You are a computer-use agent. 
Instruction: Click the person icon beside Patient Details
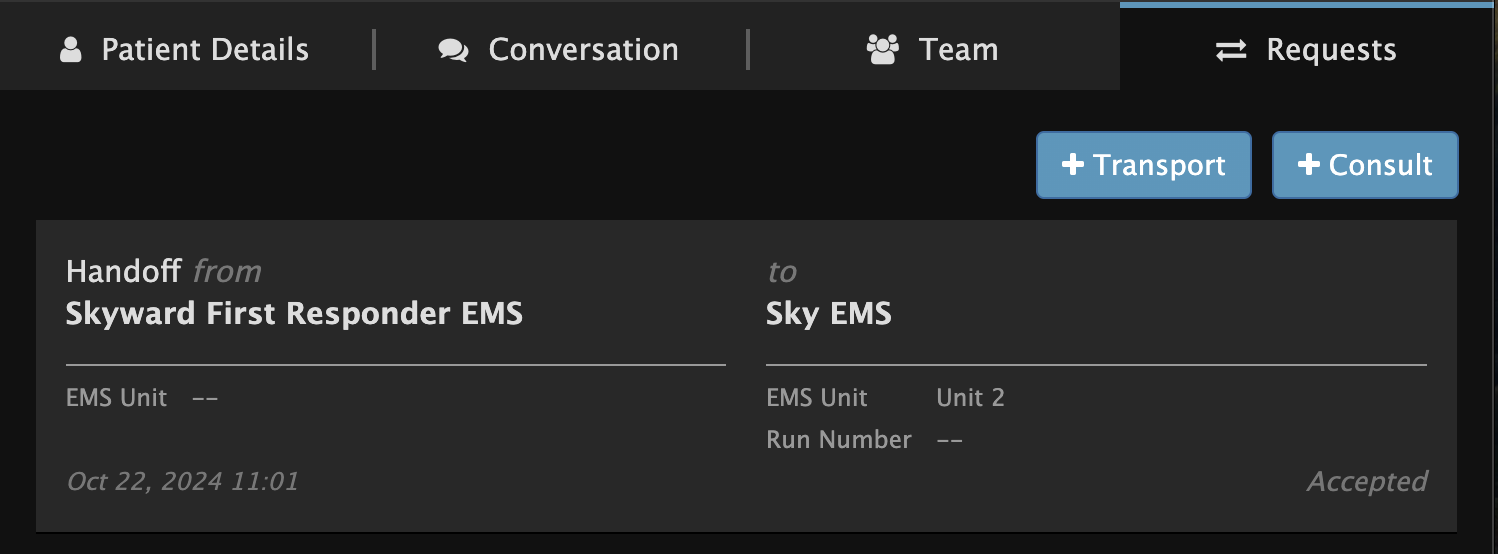71,50
